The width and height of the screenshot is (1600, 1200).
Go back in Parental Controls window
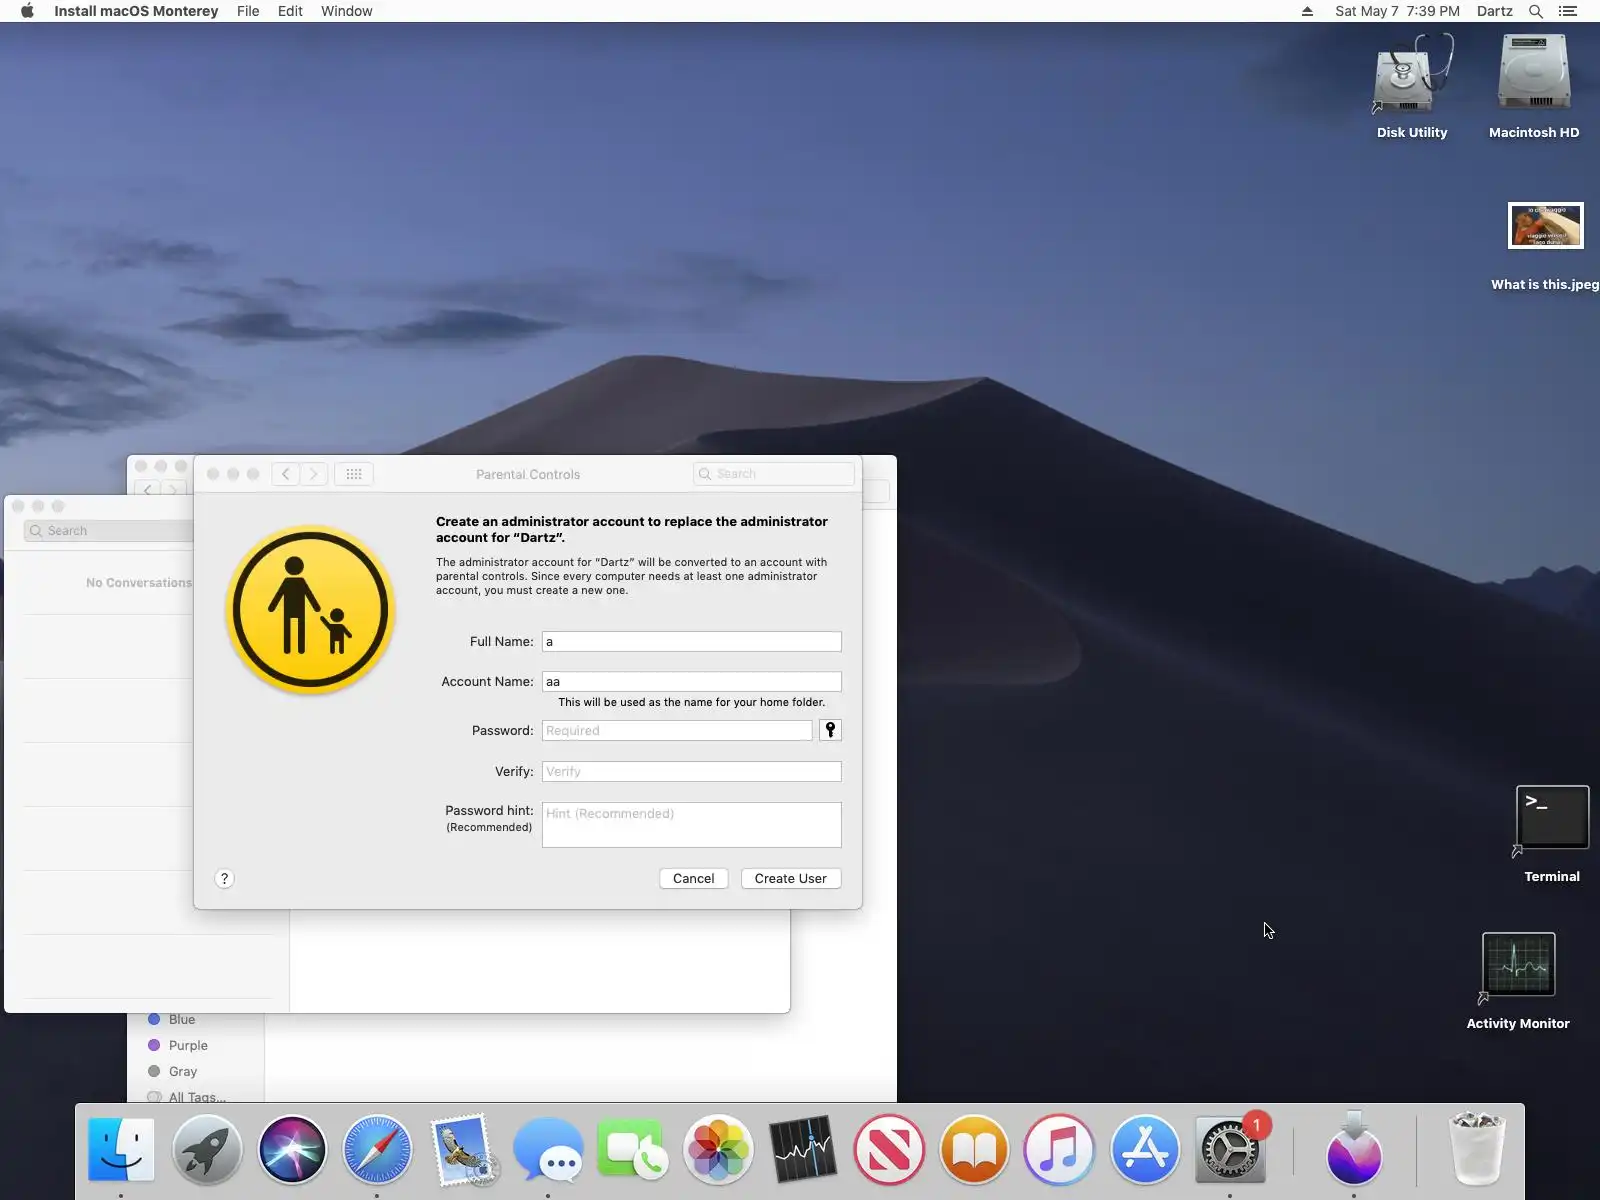pyautogui.click(x=286, y=474)
